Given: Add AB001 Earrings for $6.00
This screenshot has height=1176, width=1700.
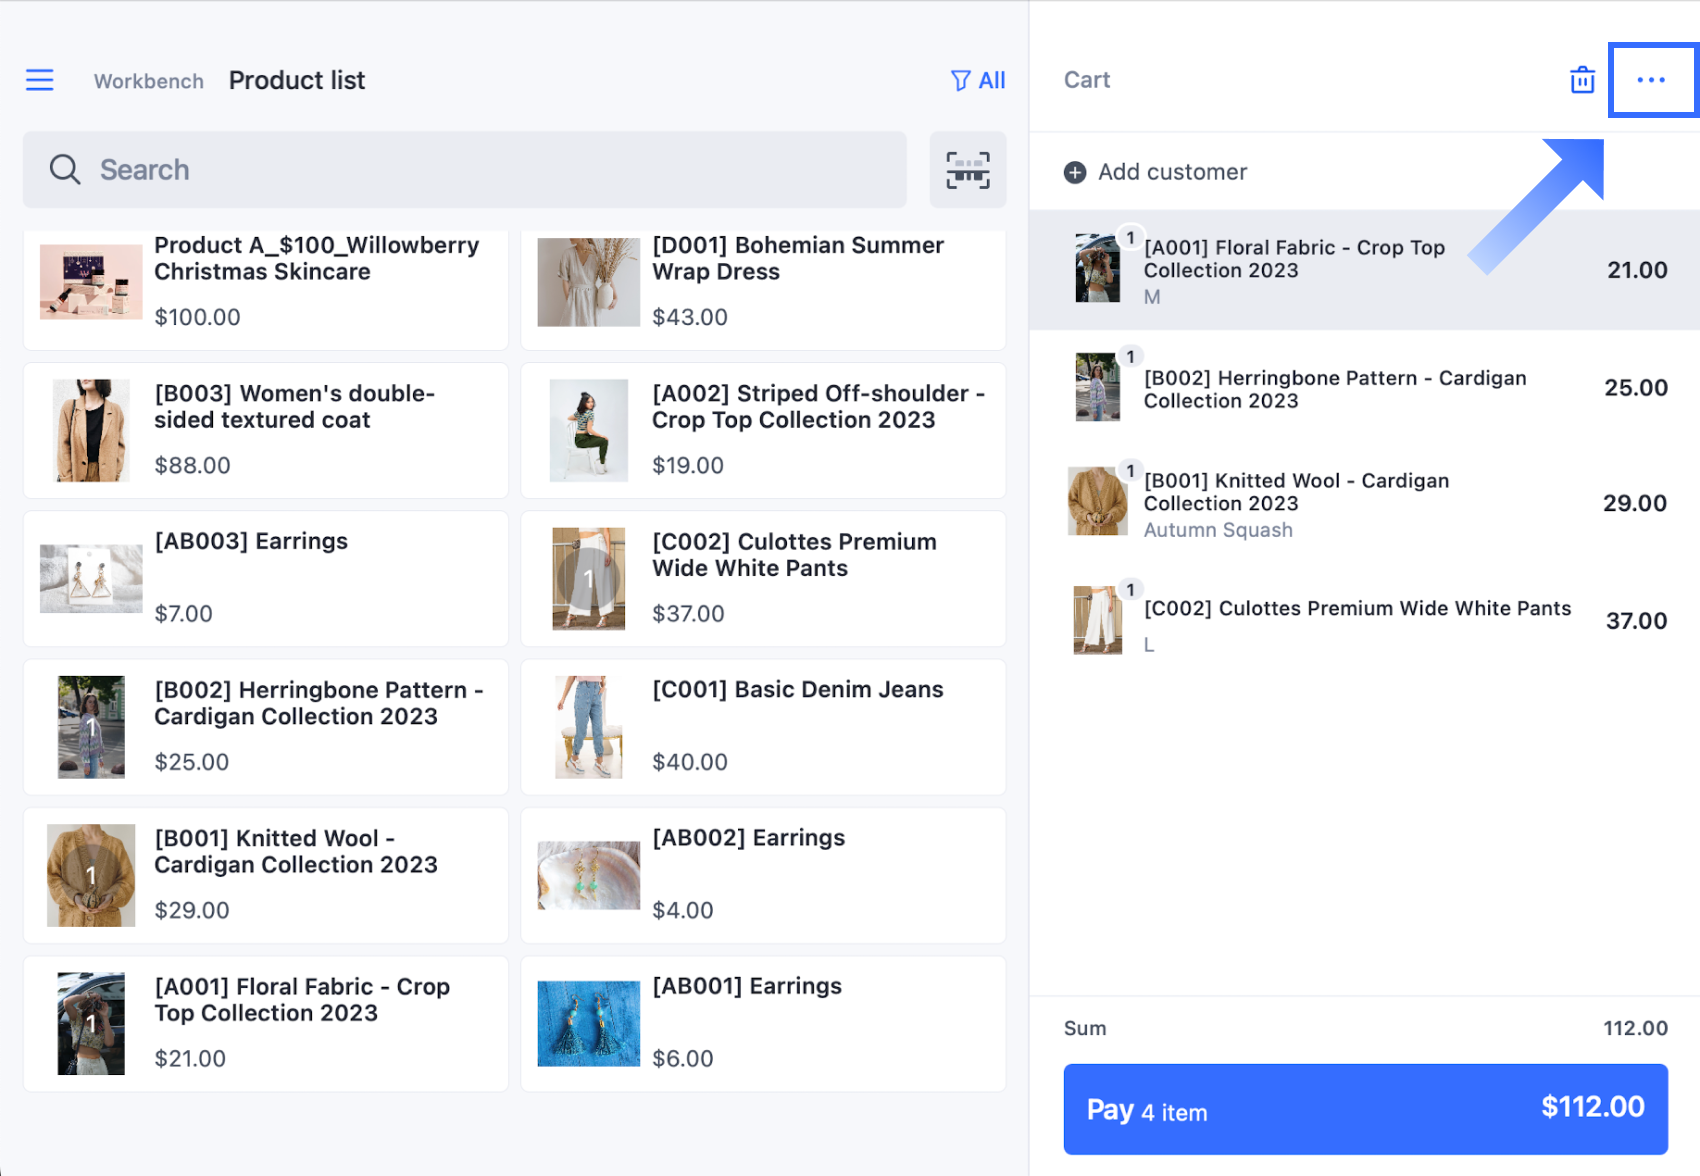Looking at the screenshot, I should 763,1023.
